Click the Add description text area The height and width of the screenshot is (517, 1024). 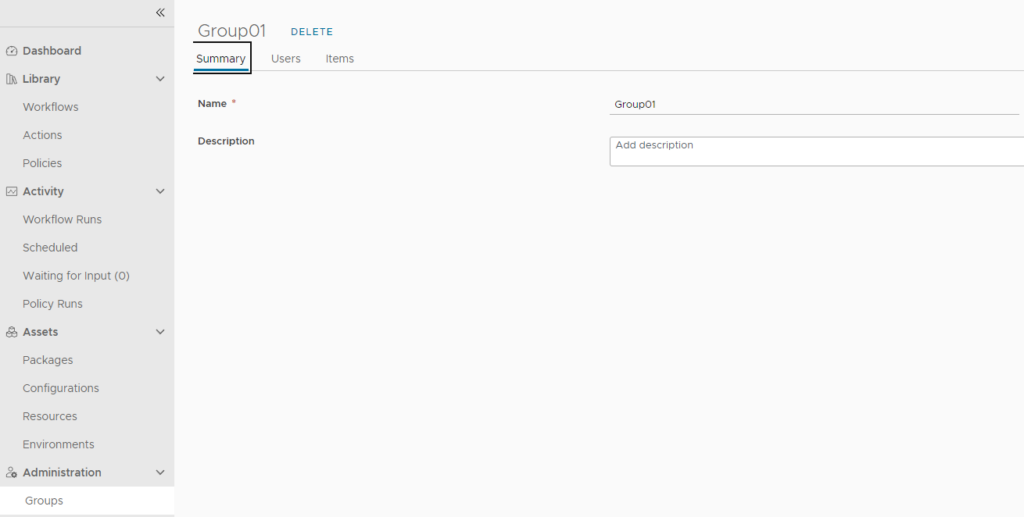[x=816, y=151]
